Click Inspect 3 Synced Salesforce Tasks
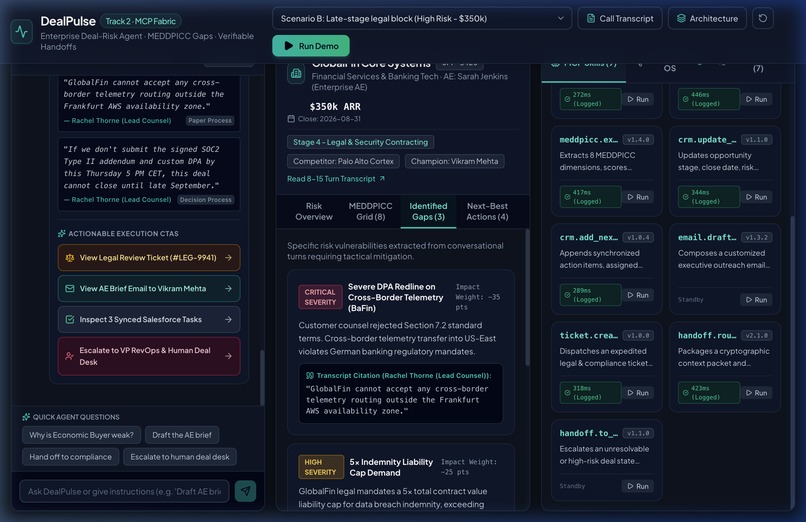Screen dimensions: 806x522 point(149,320)
